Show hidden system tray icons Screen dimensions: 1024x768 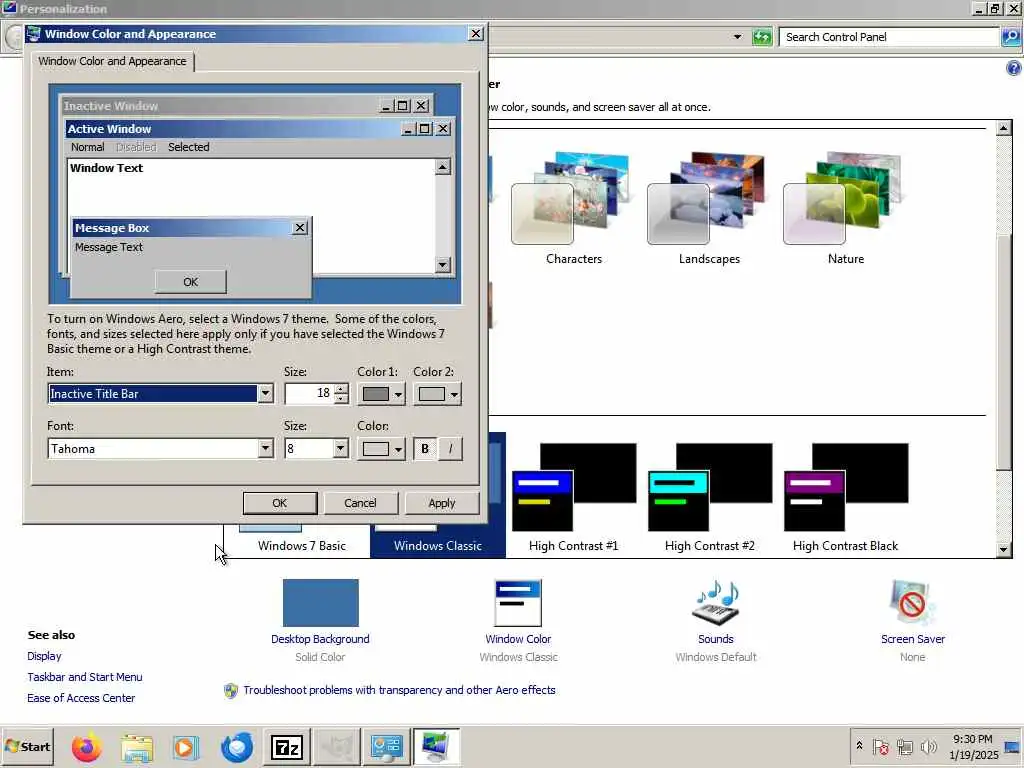[x=859, y=746]
